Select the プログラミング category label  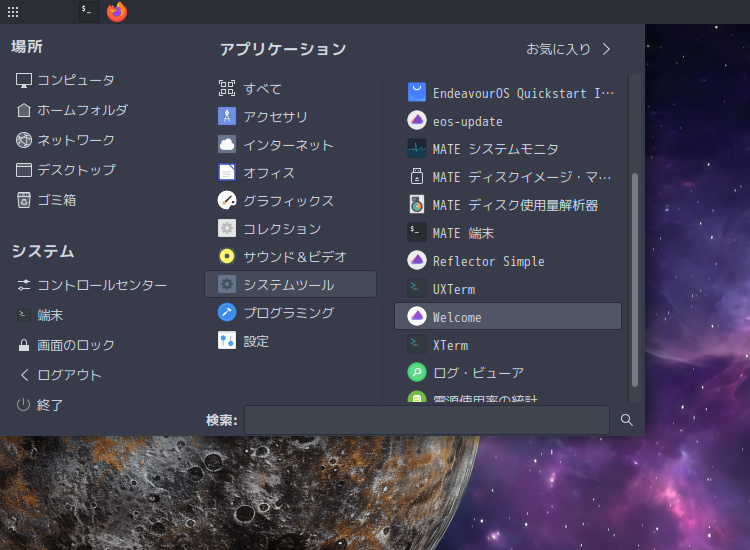tap(288, 313)
